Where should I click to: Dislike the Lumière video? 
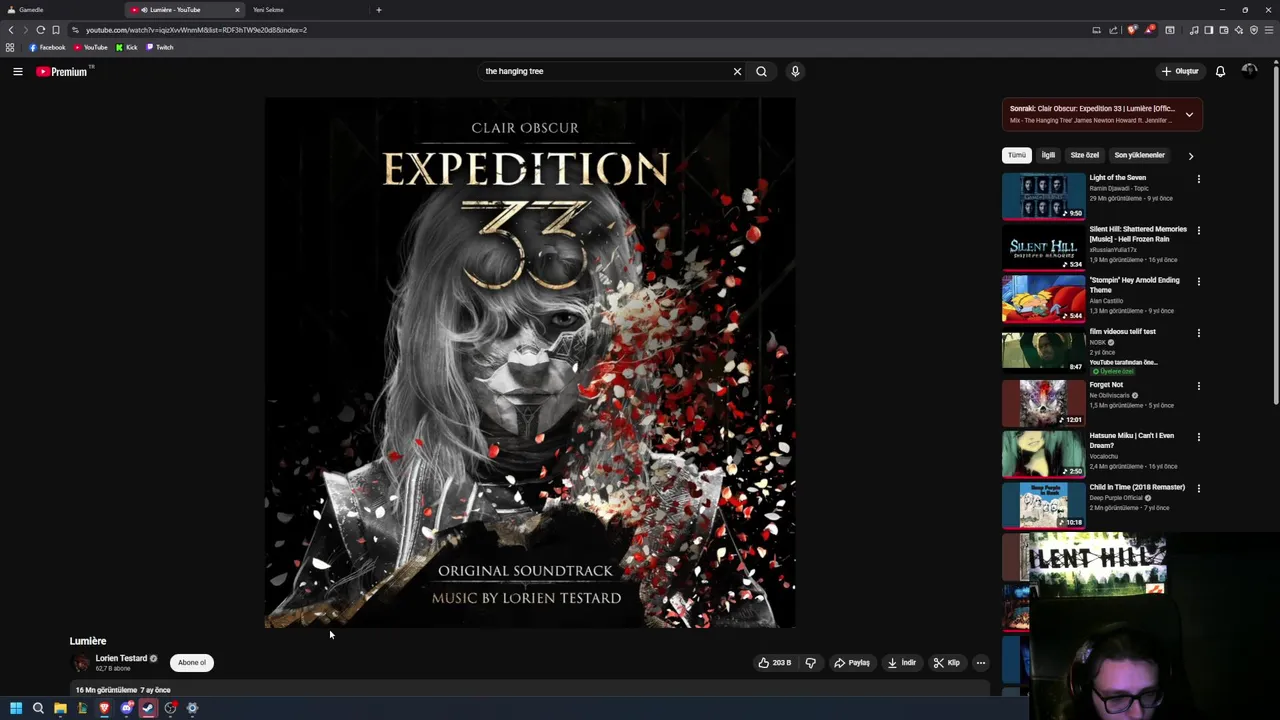[x=811, y=662]
